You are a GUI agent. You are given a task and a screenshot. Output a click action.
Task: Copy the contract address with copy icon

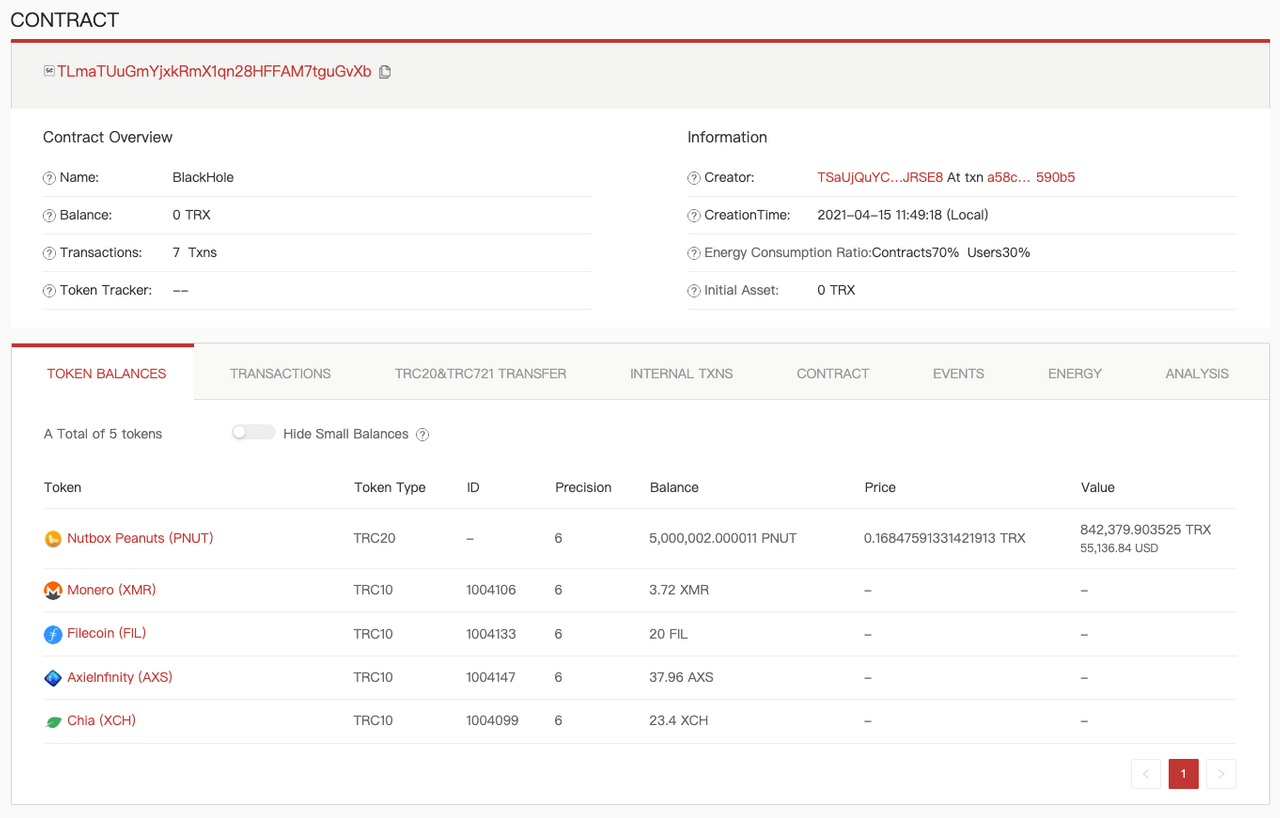point(385,72)
